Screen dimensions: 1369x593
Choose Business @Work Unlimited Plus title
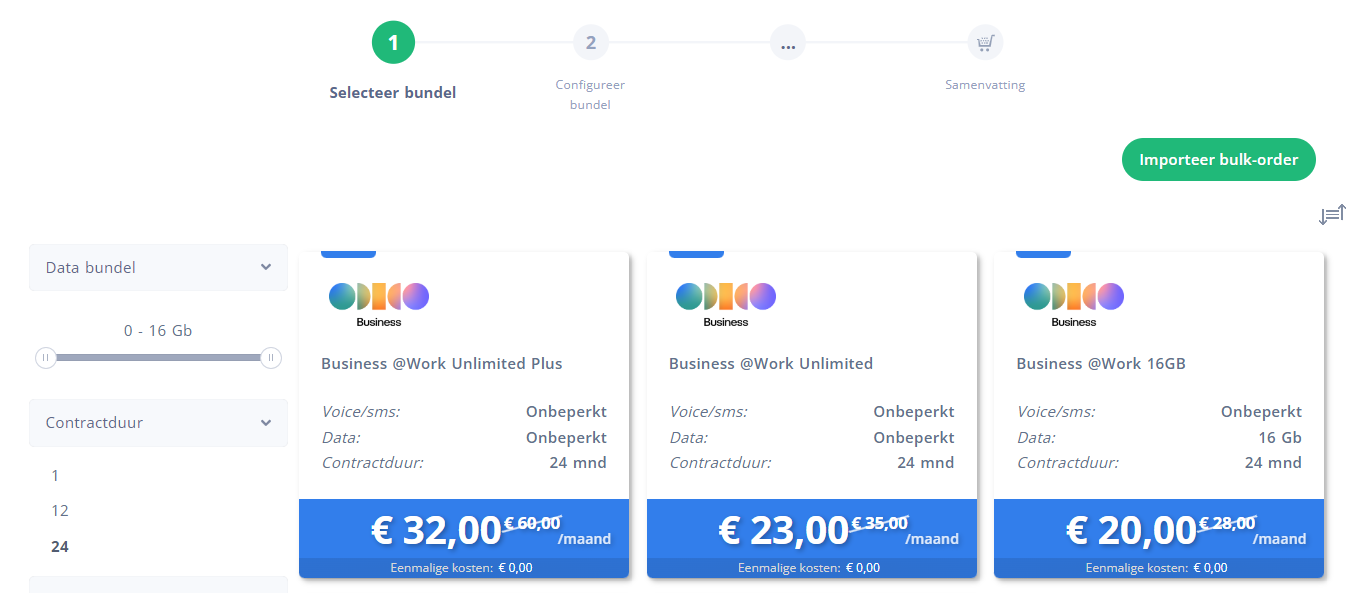[442, 364]
